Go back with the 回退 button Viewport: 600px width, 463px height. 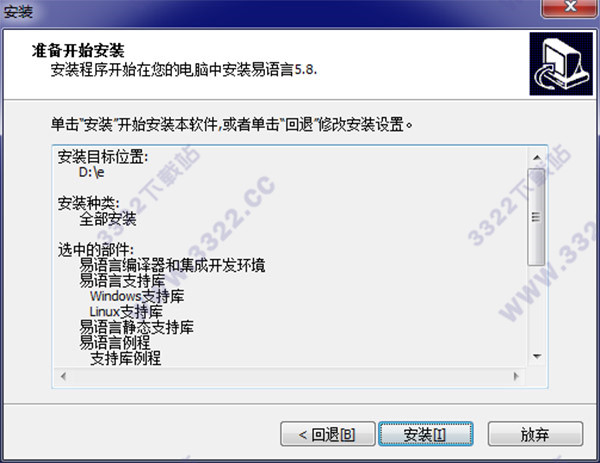(x=328, y=434)
